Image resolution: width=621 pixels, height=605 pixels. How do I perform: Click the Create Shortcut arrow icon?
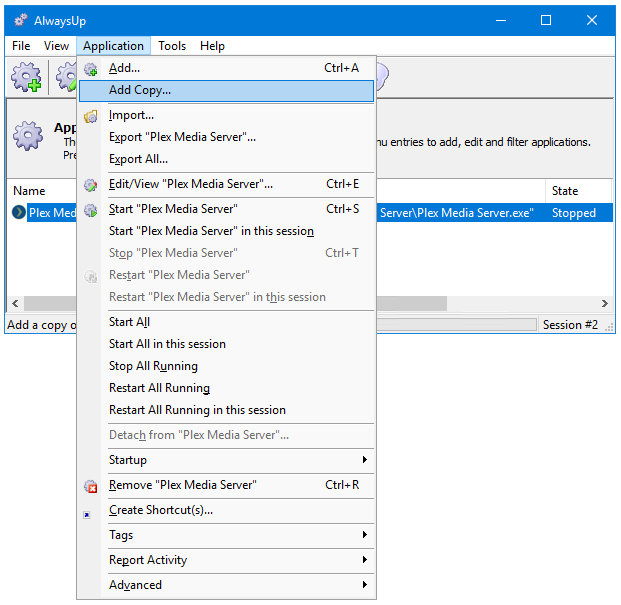87,515
